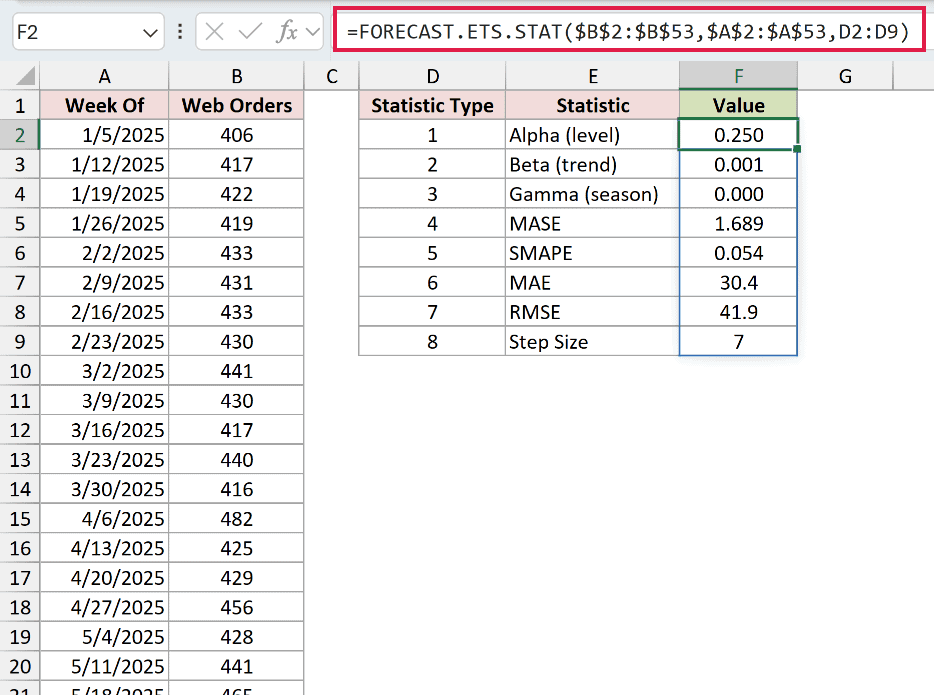This screenshot has width=934, height=695.
Task: Click the "Statistic Type" header cell
Action: click(432, 105)
